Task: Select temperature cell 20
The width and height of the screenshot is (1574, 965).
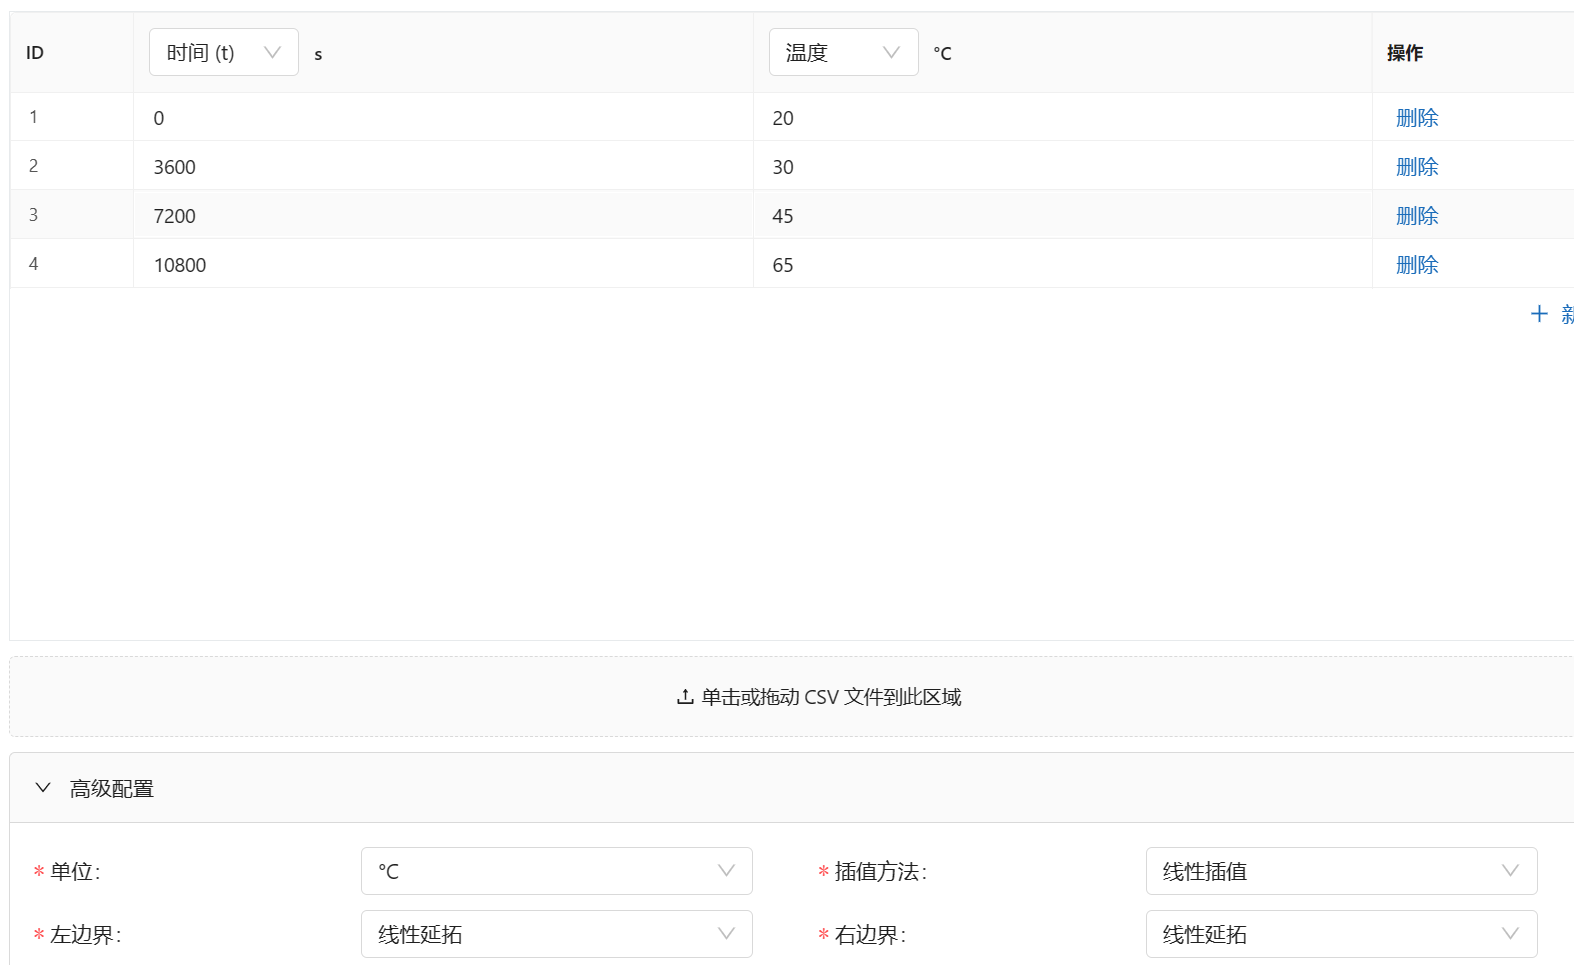Action: click(x=1062, y=118)
